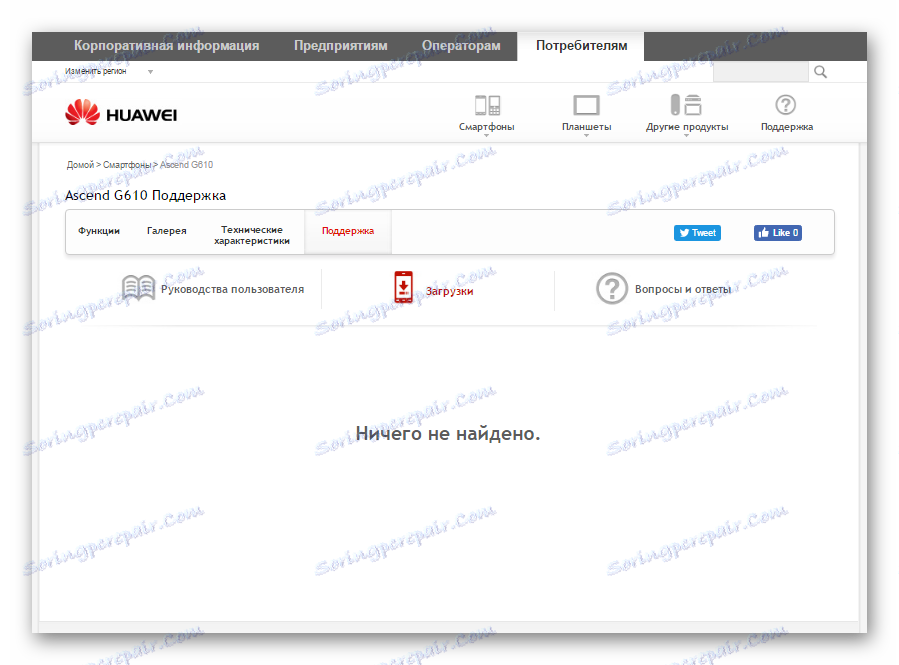Screen dimensions: 899x665
Task: Select the 'Потребителям' top tab
Action: tap(581, 46)
